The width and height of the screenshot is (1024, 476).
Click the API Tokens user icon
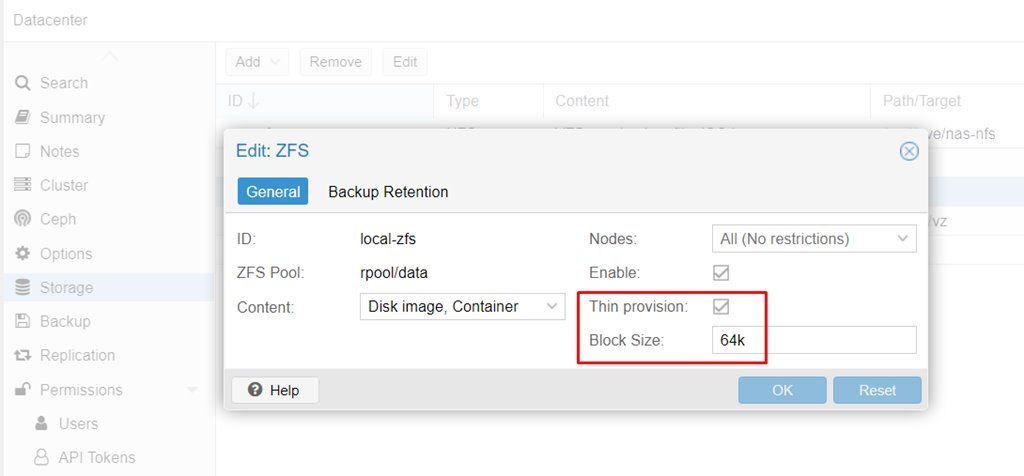click(42, 457)
